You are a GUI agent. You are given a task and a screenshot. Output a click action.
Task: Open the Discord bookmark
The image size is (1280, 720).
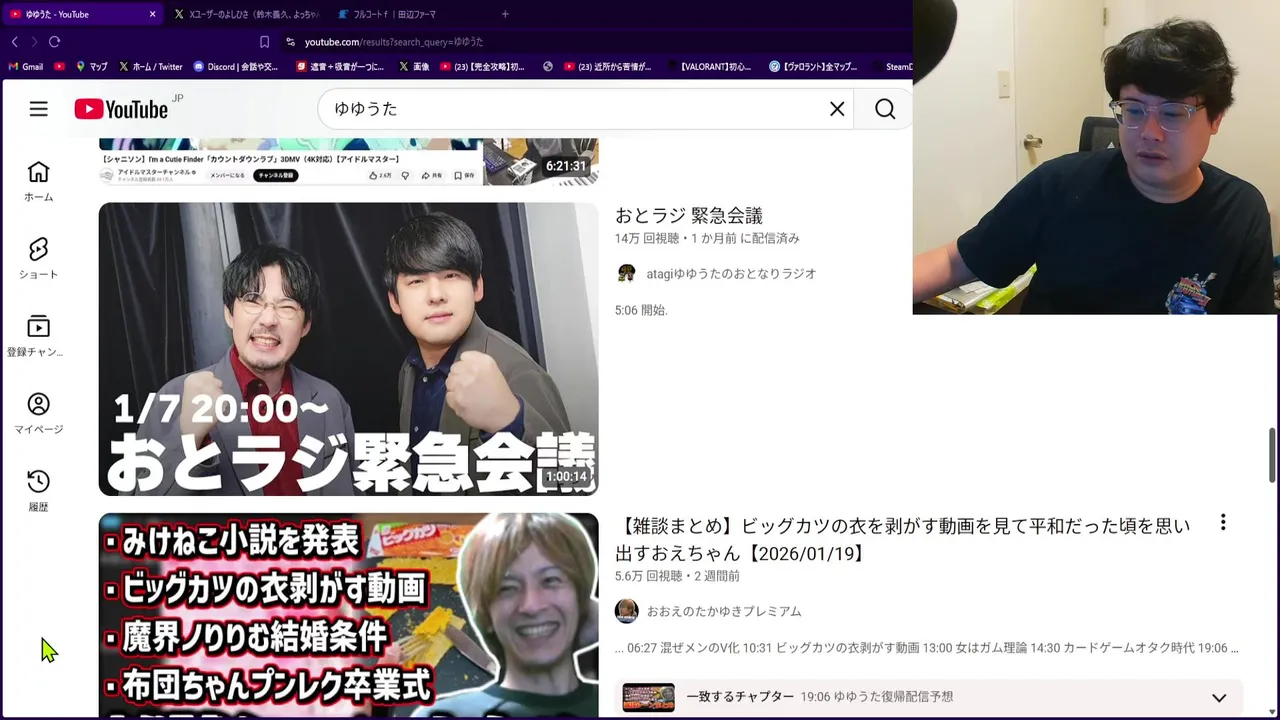[236, 67]
